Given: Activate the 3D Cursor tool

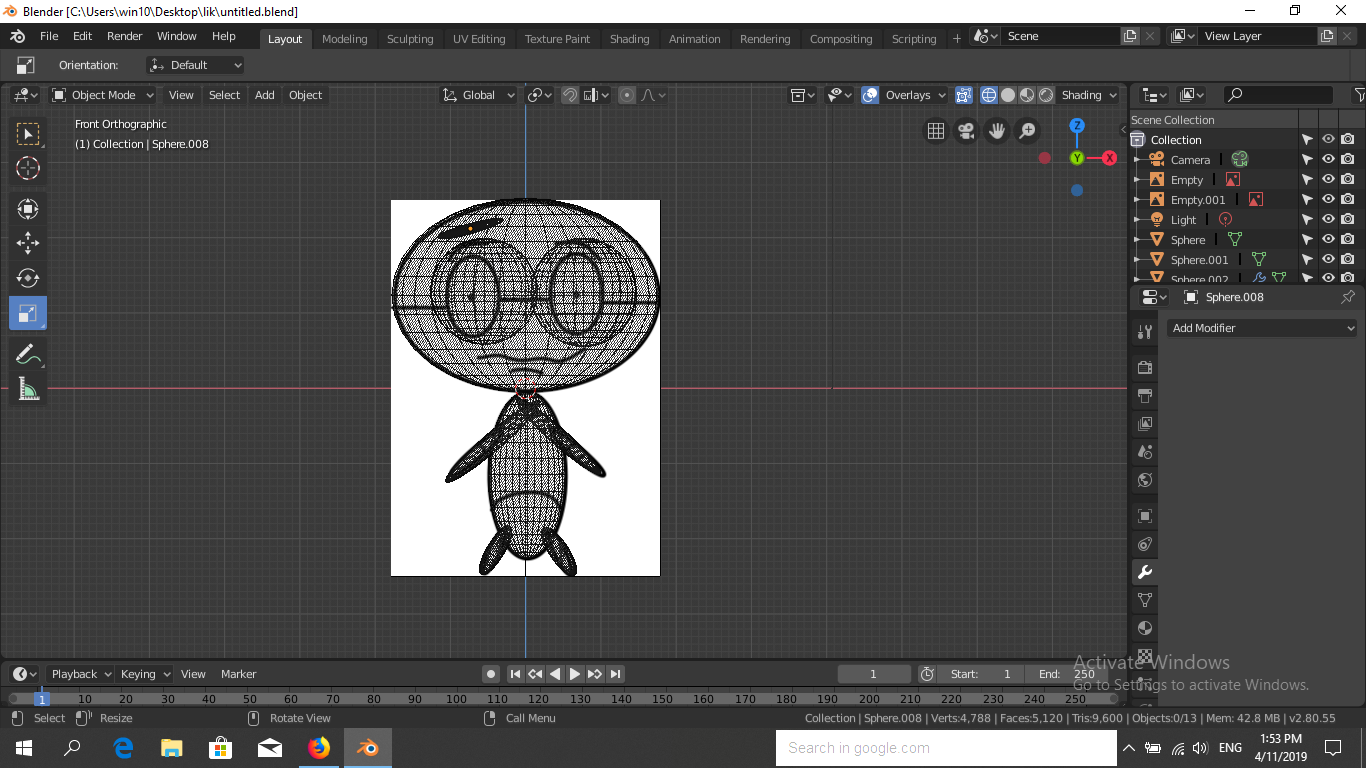Looking at the screenshot, I should (x=28, y=169).
